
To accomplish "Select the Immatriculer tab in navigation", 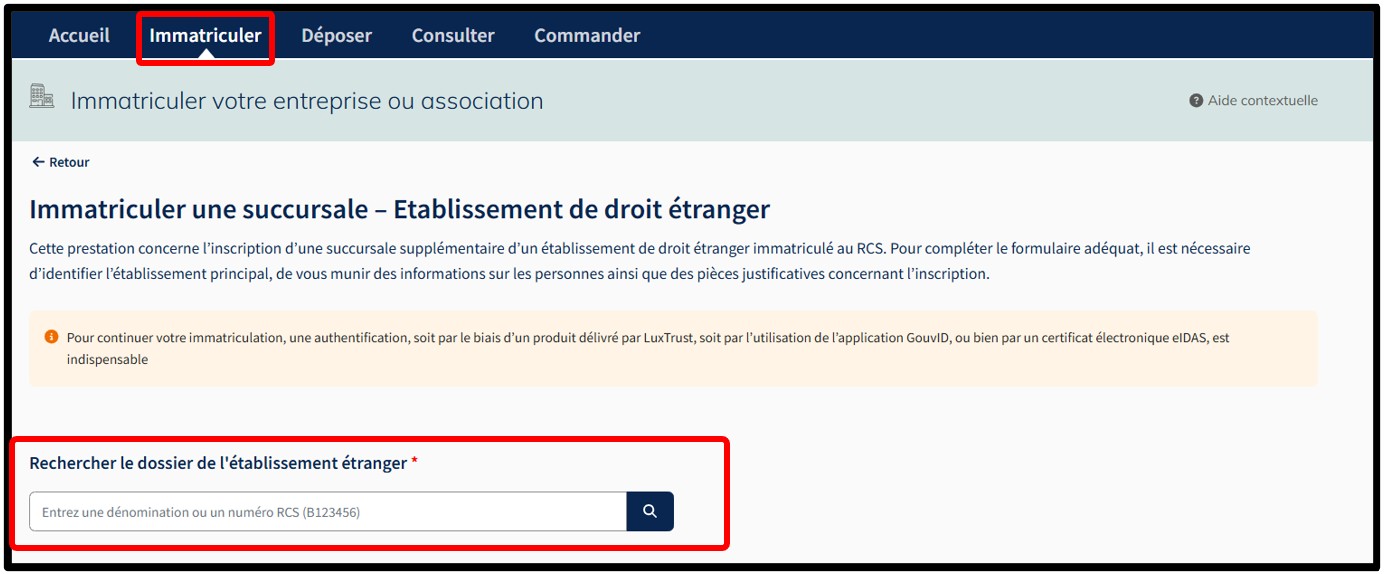I will pos(205,36).
